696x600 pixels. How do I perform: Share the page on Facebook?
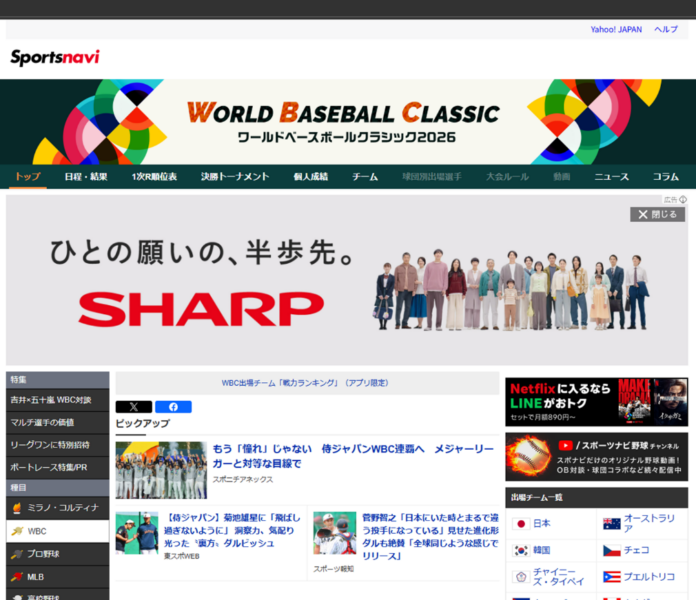pos(173,407)
